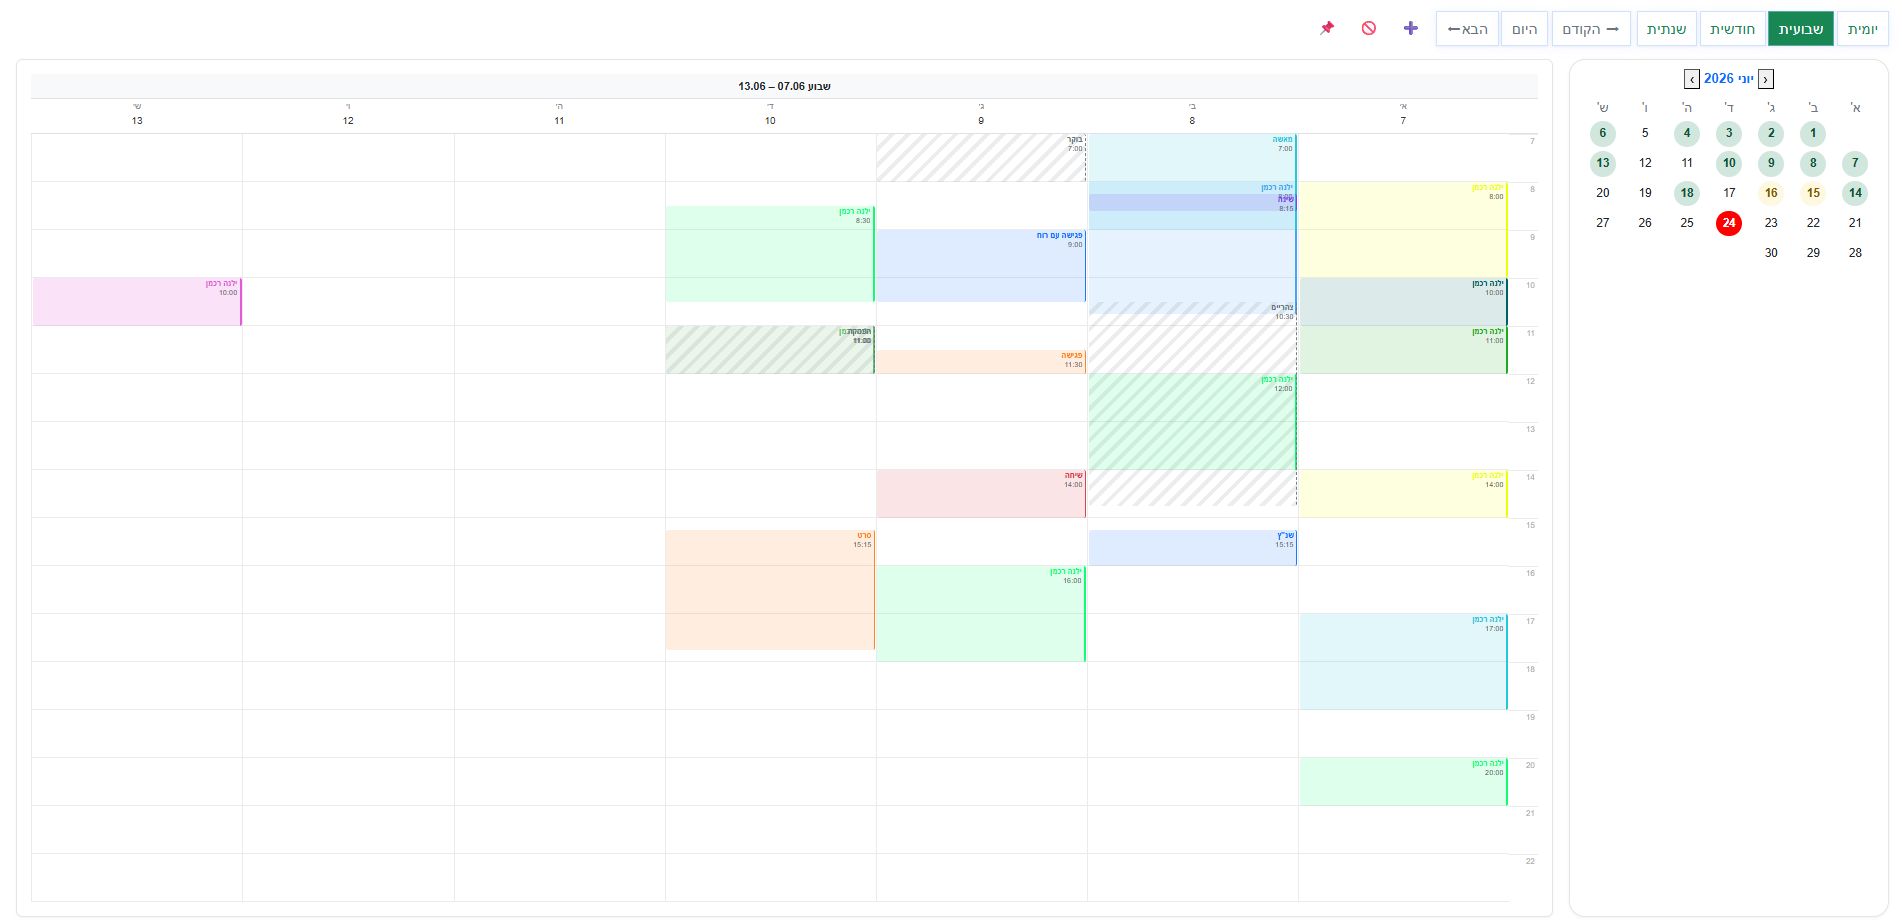
Task: Select the red highlighted day 24 in the mini calendar
Action: tap(1729, 223)
